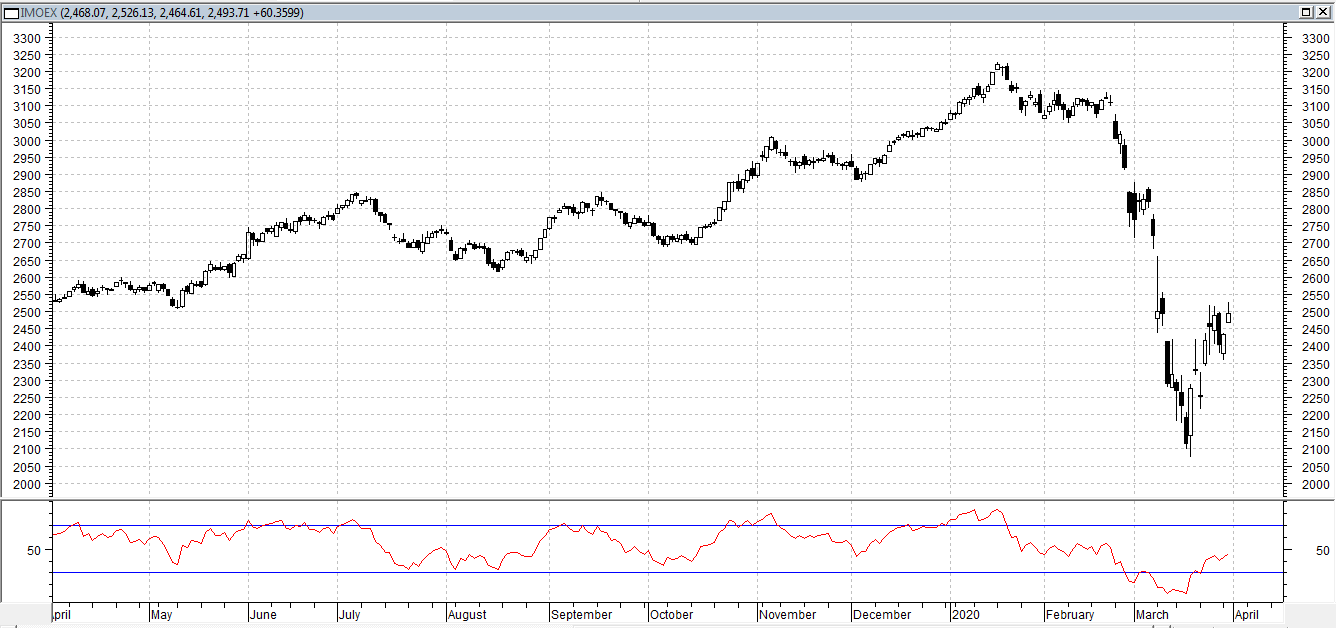Select the last candlestick near 2500
Viewport: 1339px width, 628px height.
click(1229, 315)
